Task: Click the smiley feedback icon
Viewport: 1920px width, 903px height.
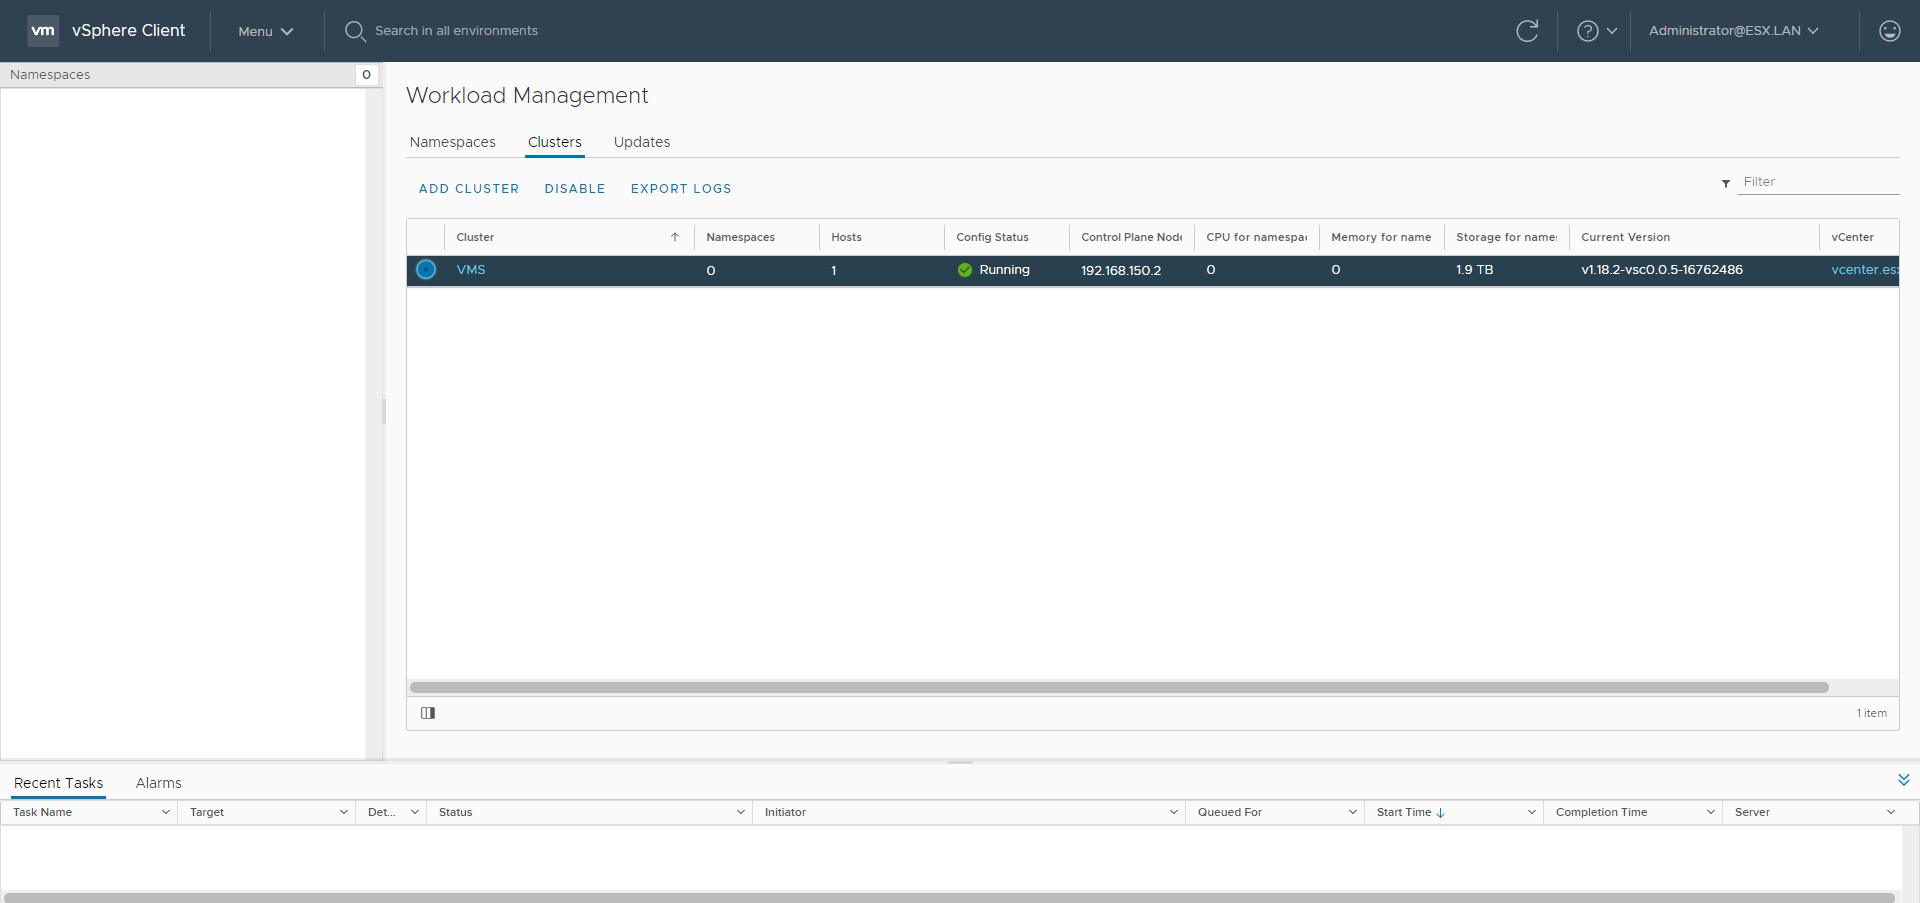Action: pyautogui.click(x=1889, y=31)
